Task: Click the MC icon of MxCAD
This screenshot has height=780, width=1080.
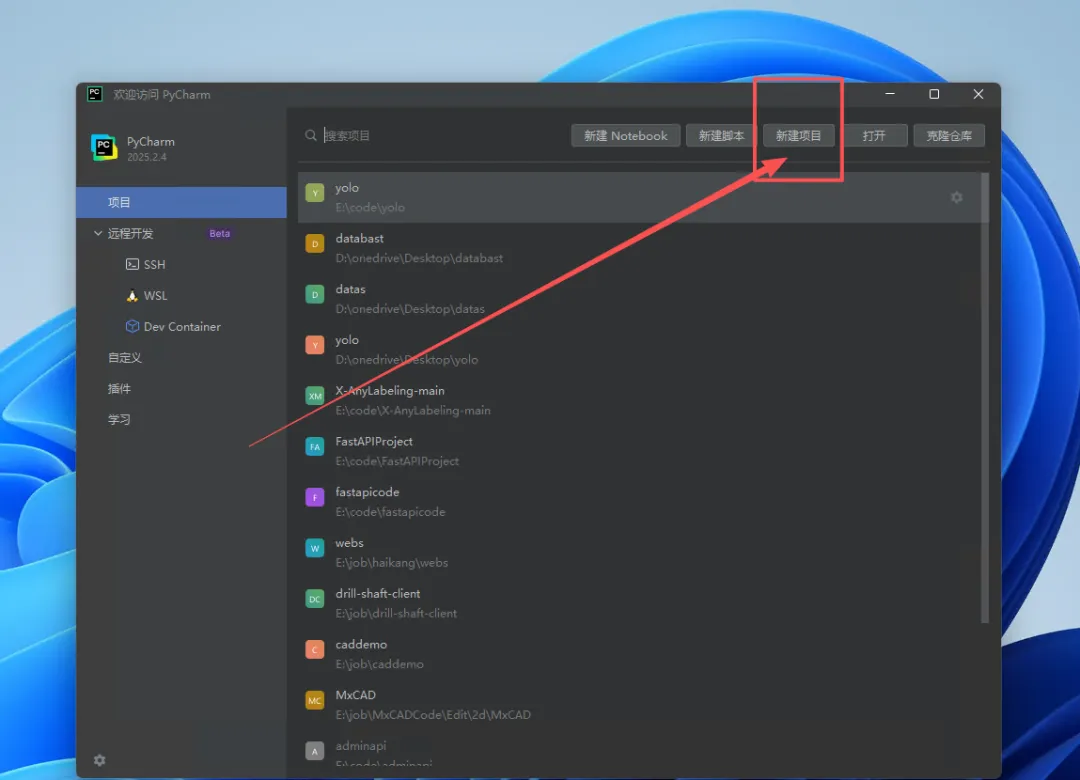Action: pyautogui.click(x=315, y=701)
